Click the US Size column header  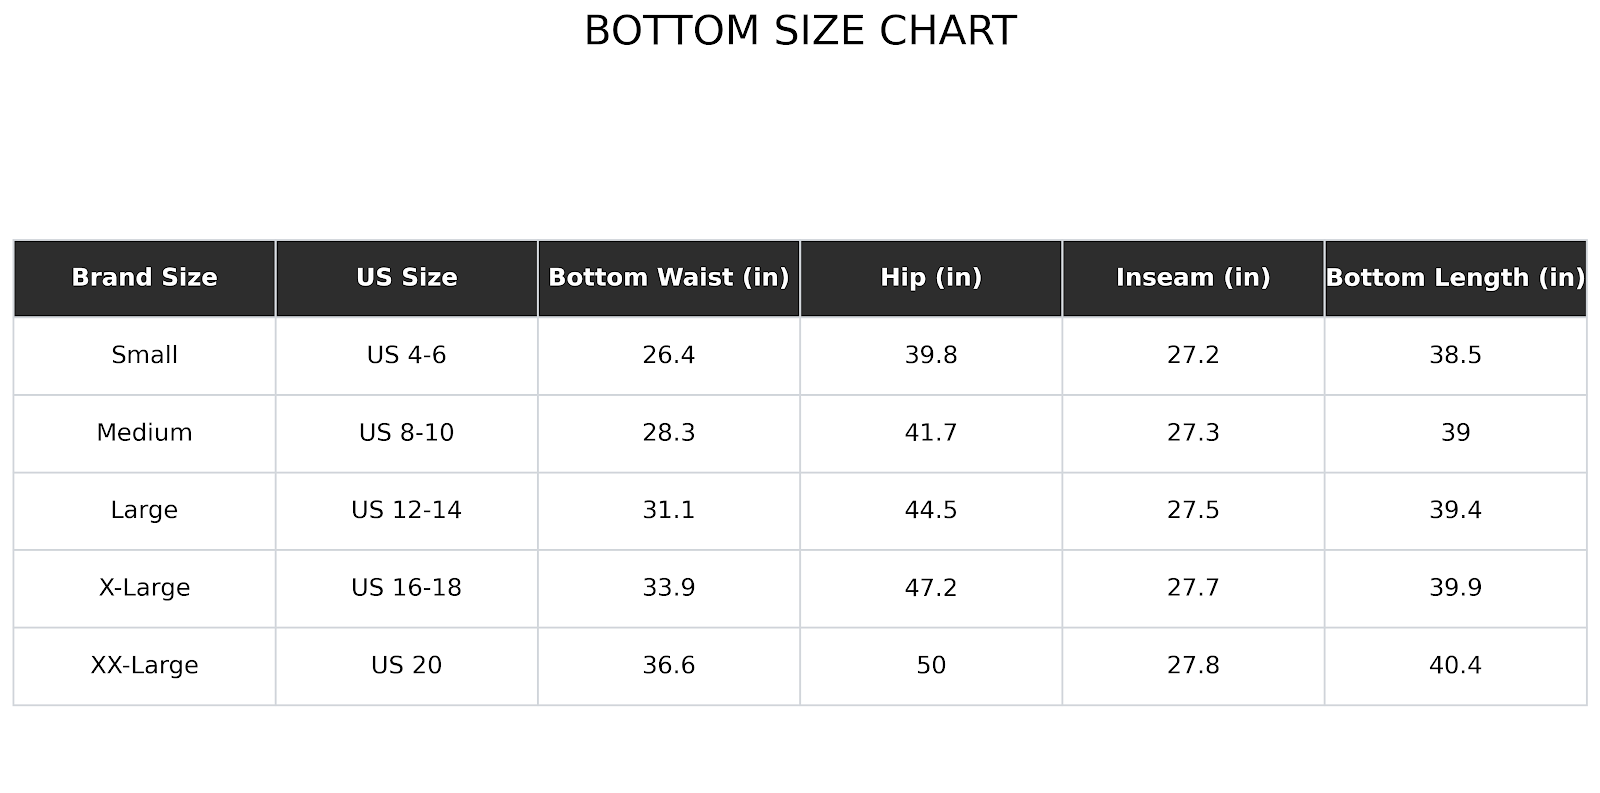tap(406, 278)
